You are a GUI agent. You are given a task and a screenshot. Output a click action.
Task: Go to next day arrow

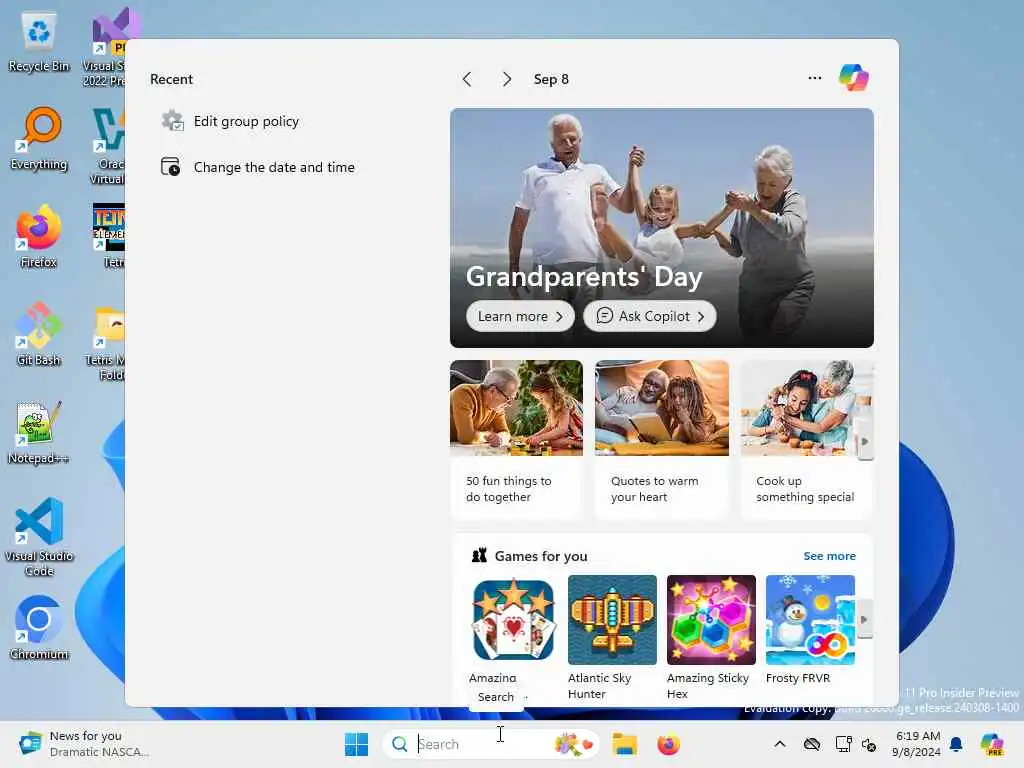pos(507,79)
